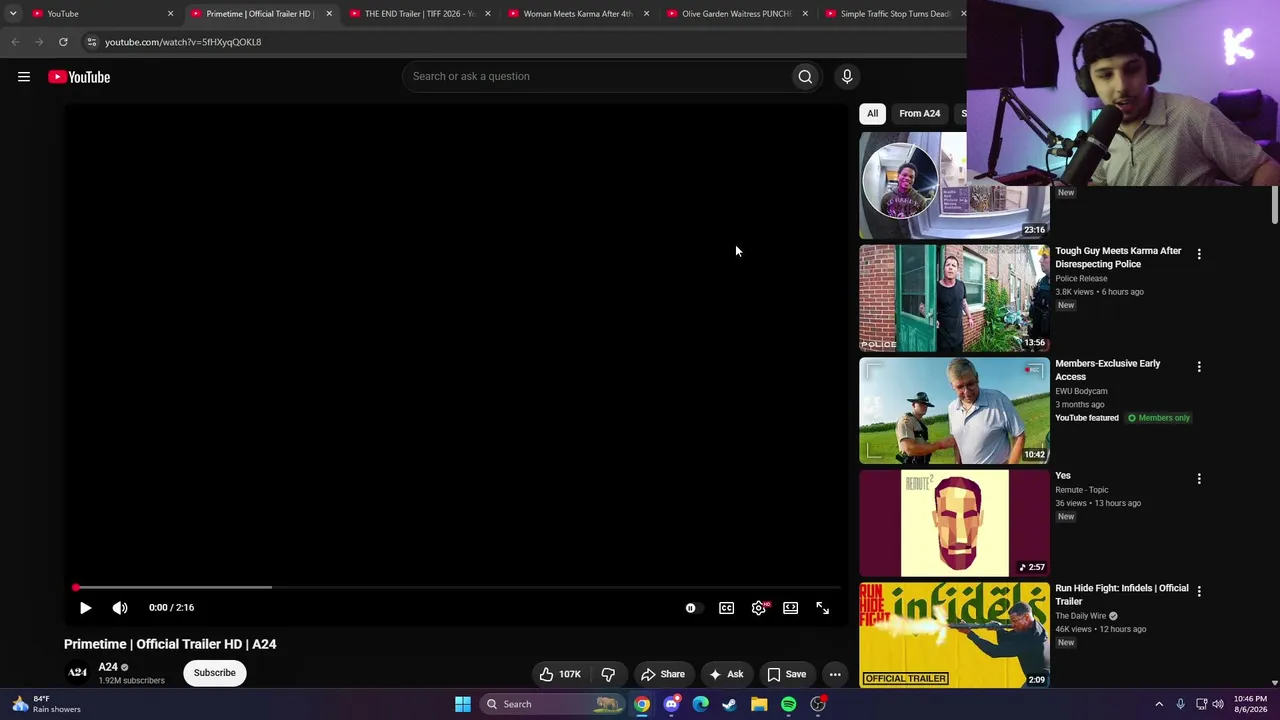Close the Primetime Official Trailer tab

[x=329, y=14]
